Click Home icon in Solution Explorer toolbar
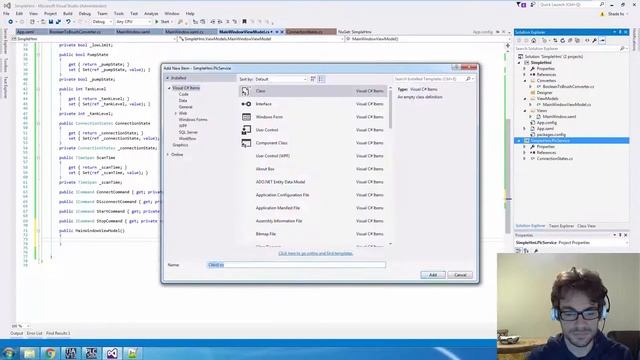Image resolution: width=640 pixels, height=360 pixels. (533, 41)
